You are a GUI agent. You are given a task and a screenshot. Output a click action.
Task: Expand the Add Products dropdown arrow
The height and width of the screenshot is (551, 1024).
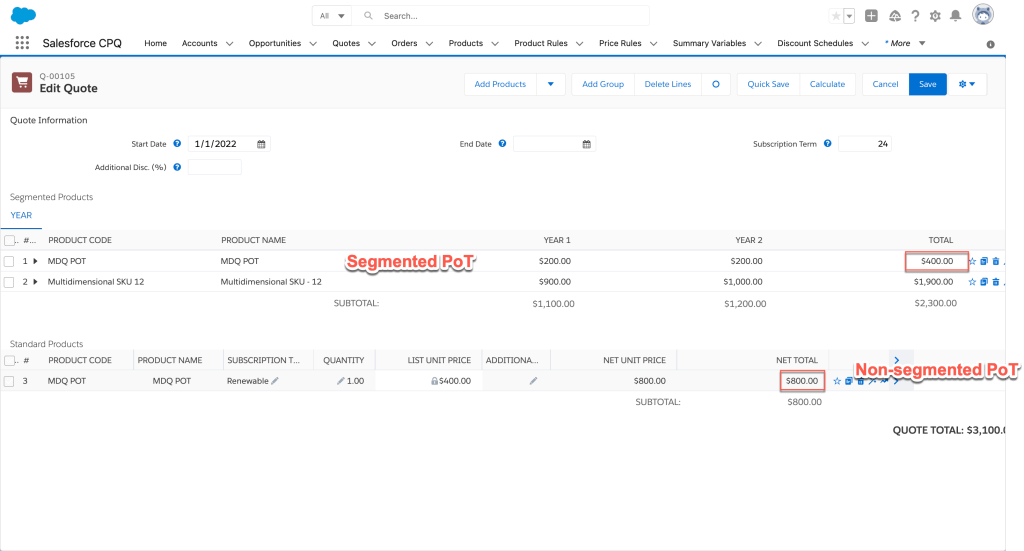point(550,84)
